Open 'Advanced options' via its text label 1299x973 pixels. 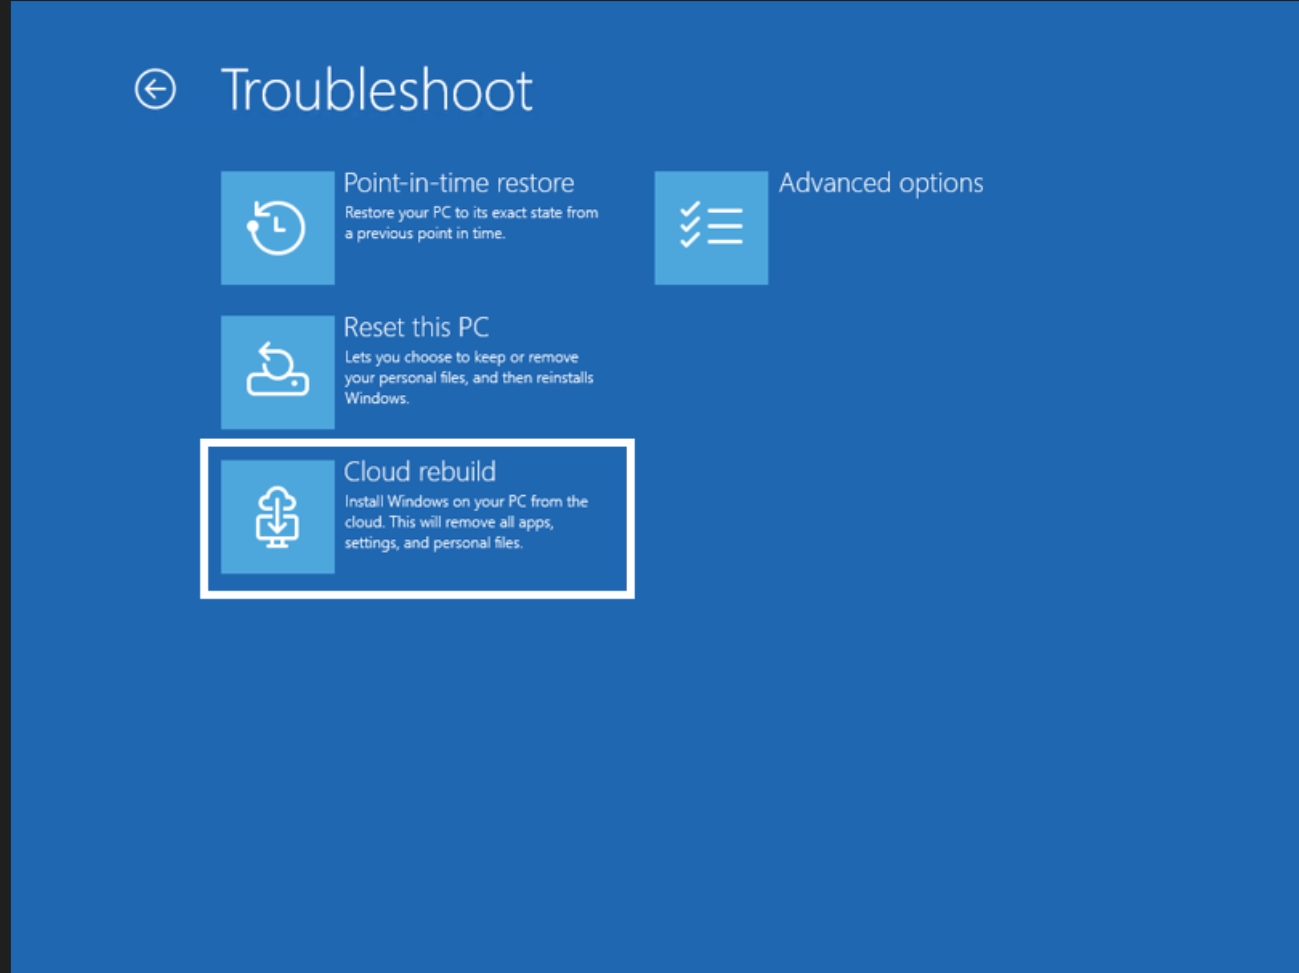pos(881,183)
